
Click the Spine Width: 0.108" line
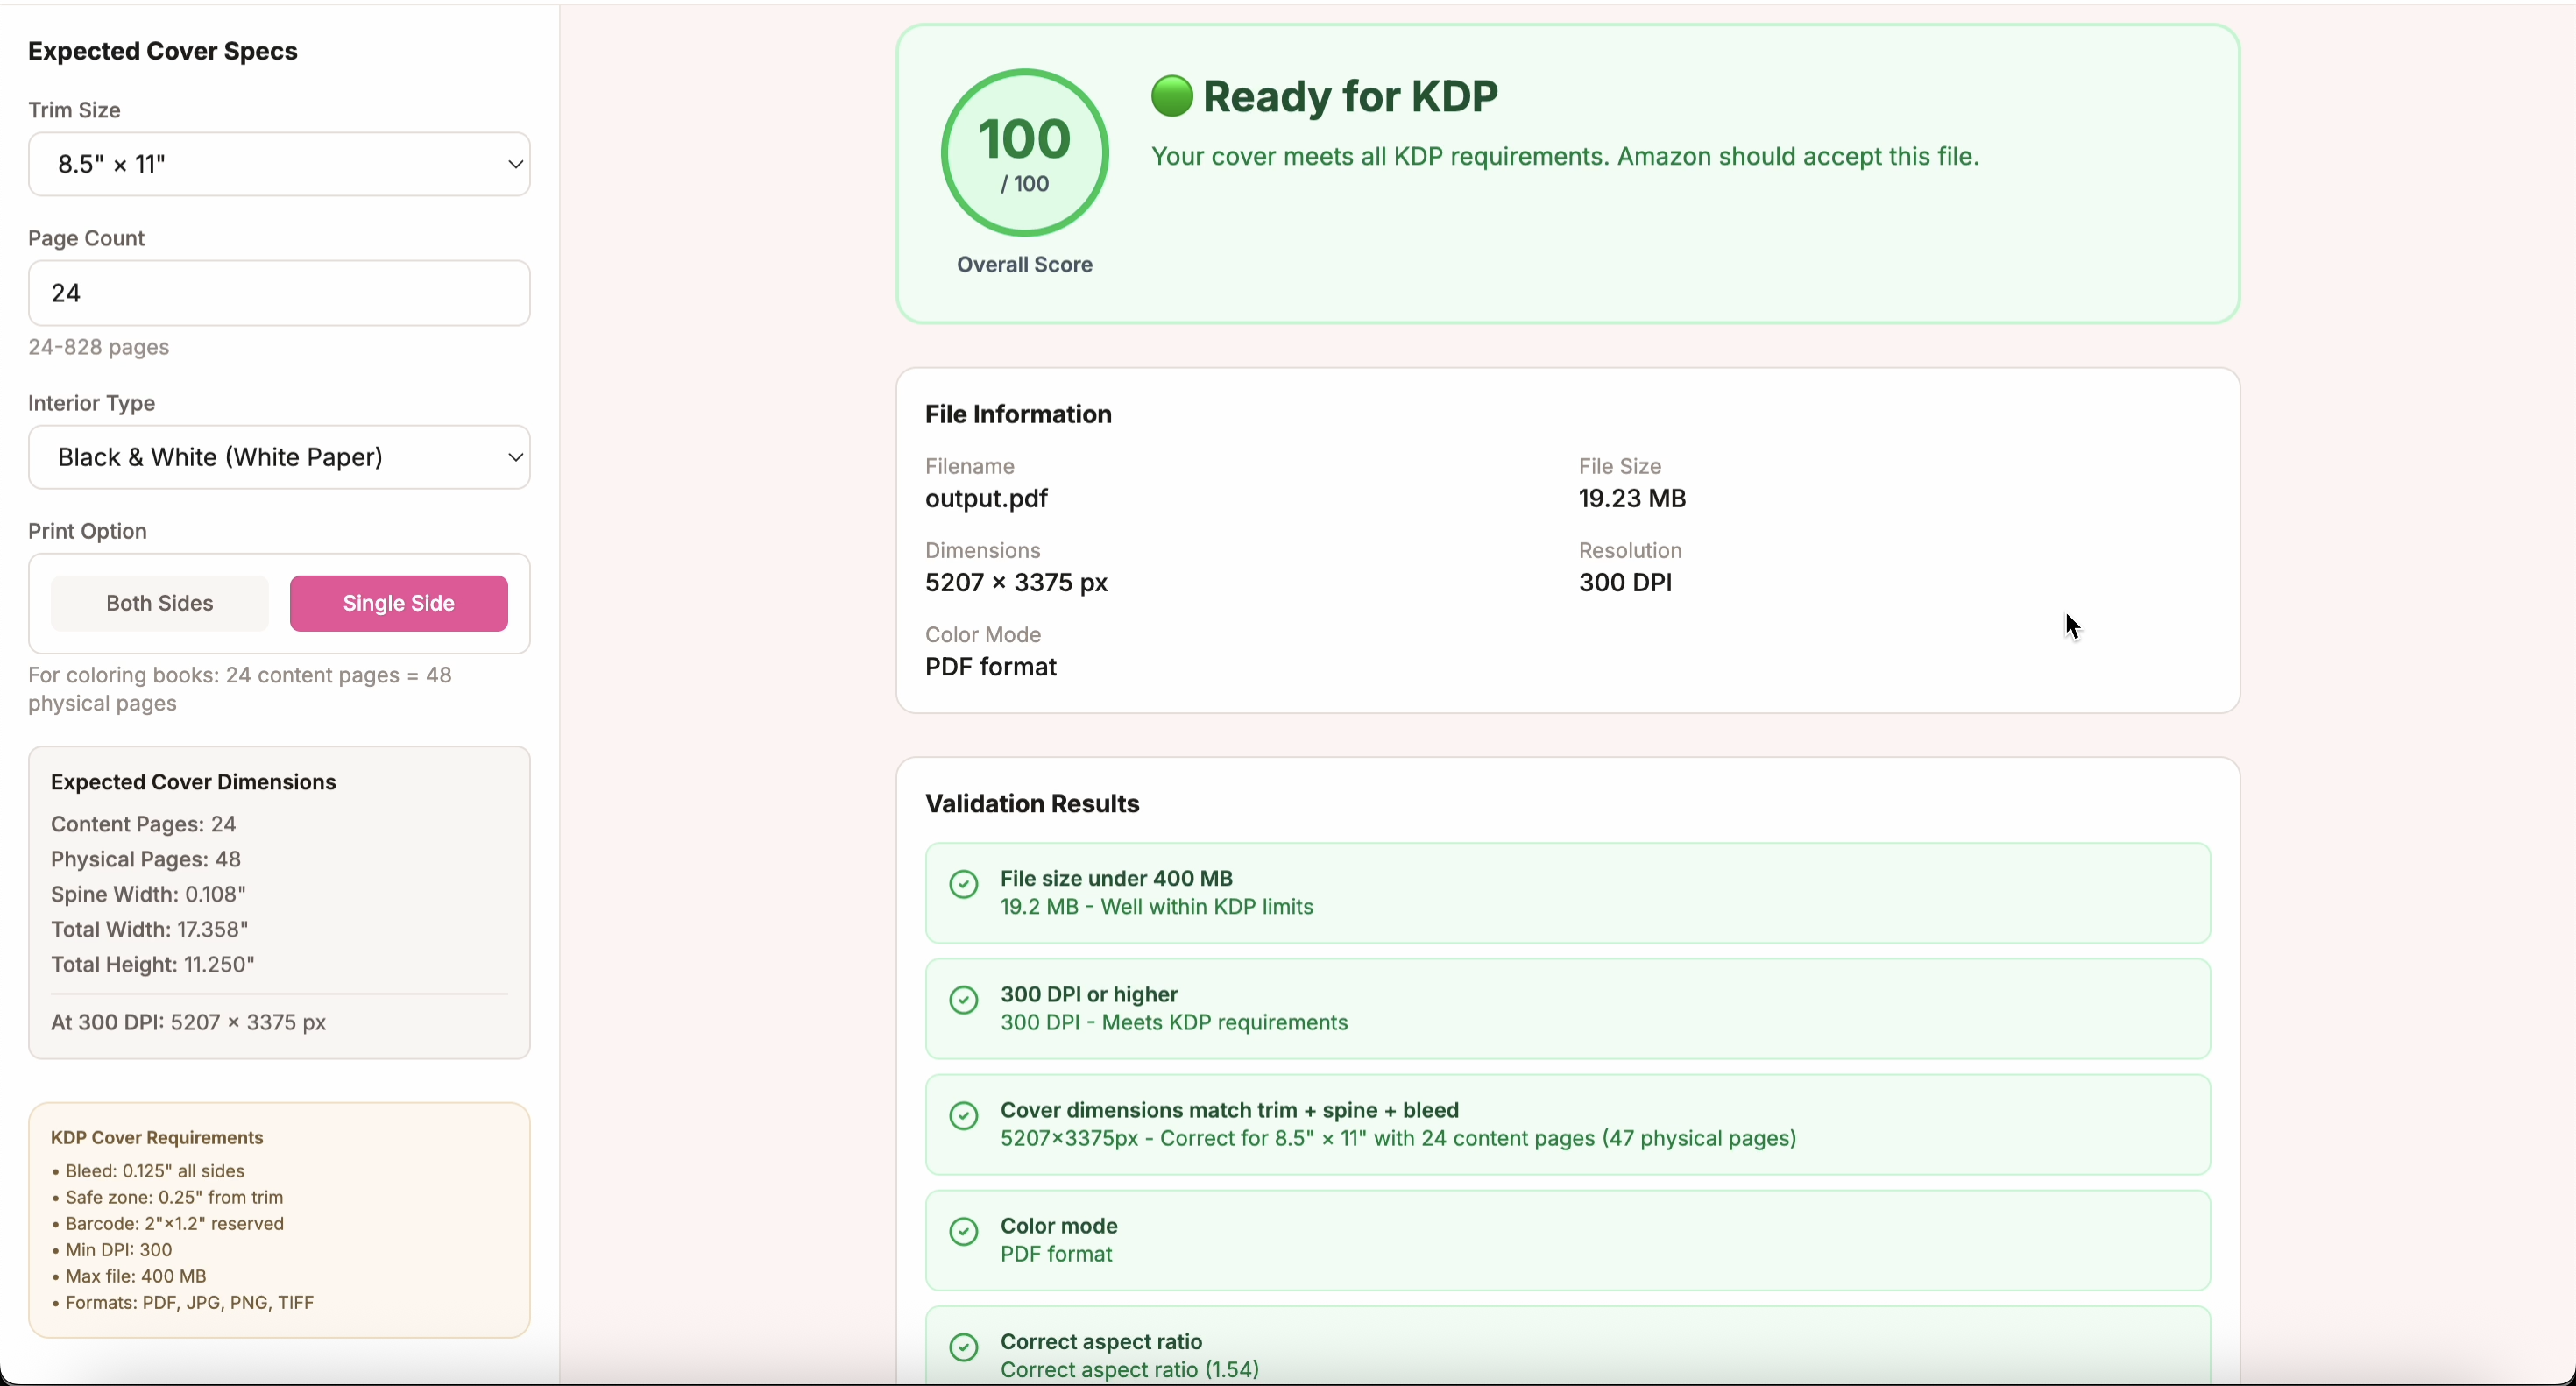[x=148, y=894]
